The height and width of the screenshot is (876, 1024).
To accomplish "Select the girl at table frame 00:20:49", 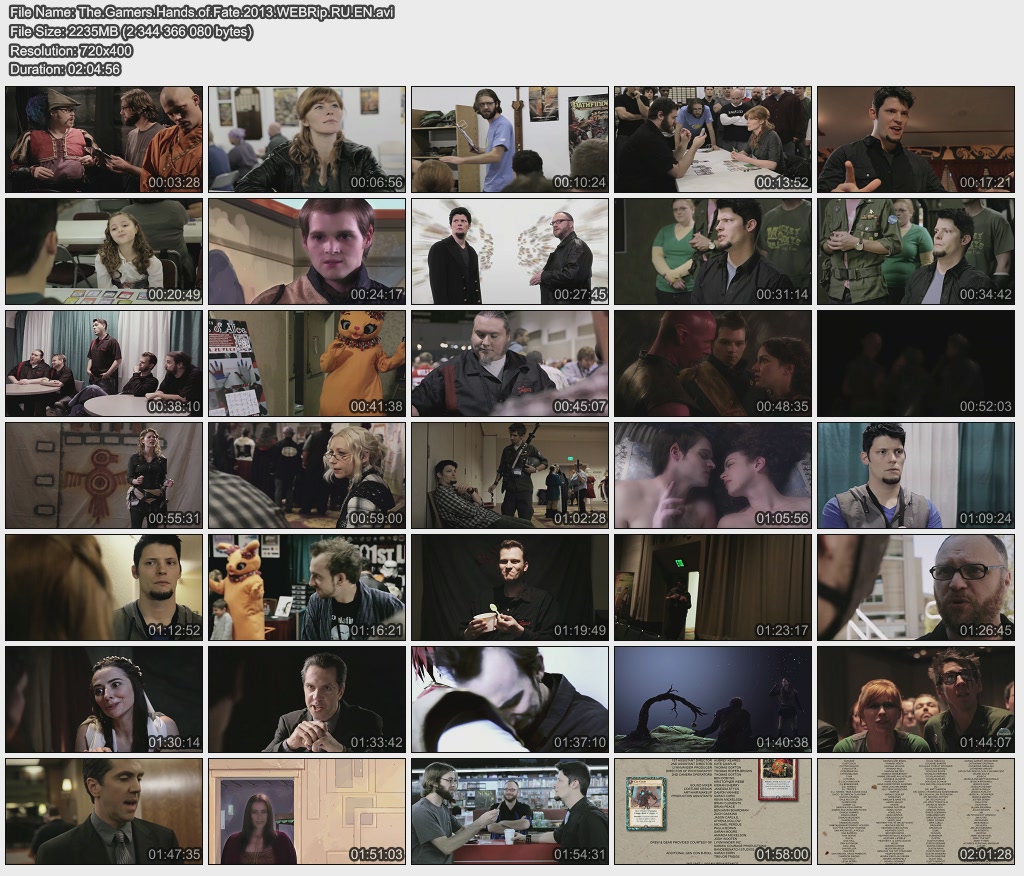I will [104, 251].
